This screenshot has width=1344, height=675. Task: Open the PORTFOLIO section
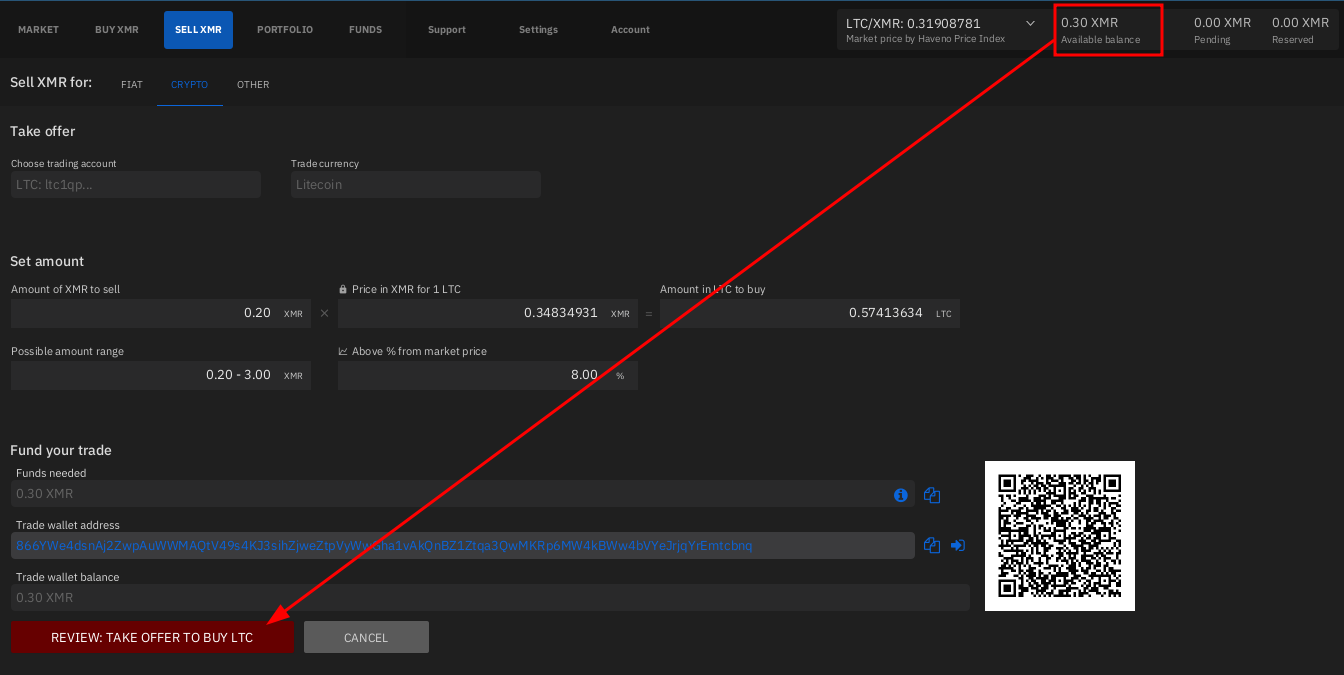pos(285,30)
